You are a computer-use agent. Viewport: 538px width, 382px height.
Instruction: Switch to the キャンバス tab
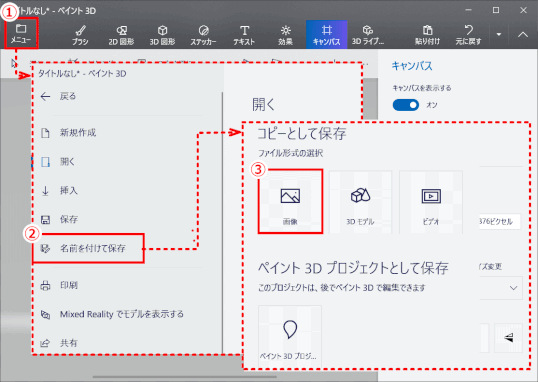[x=327, y=34]
